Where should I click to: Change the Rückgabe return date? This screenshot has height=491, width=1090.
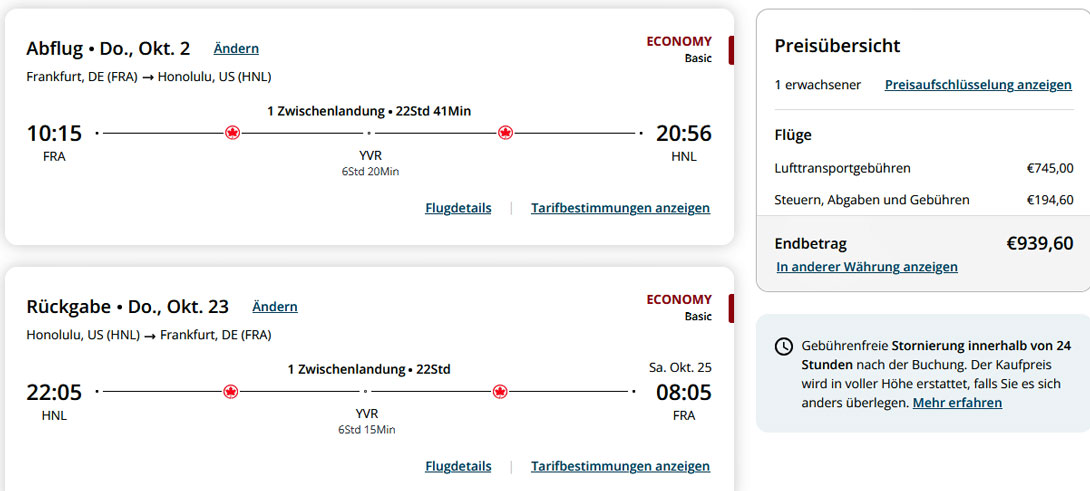point(275,306)
